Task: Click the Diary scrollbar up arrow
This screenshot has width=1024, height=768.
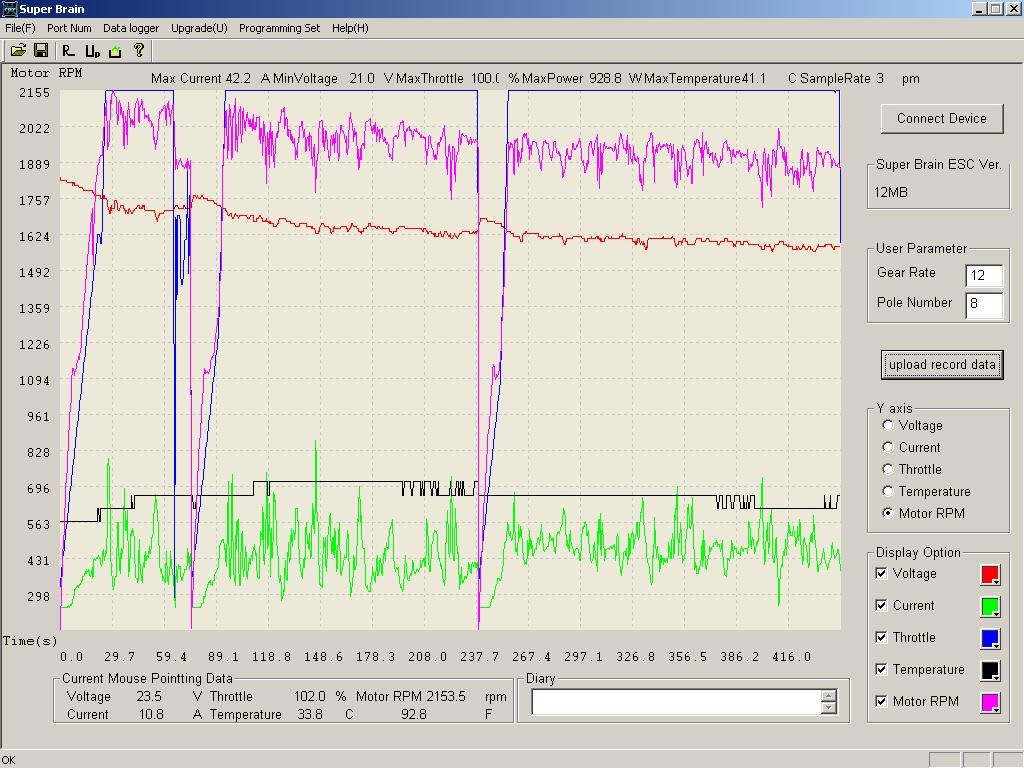Action: pyautogui.click(x=829, y=696)
